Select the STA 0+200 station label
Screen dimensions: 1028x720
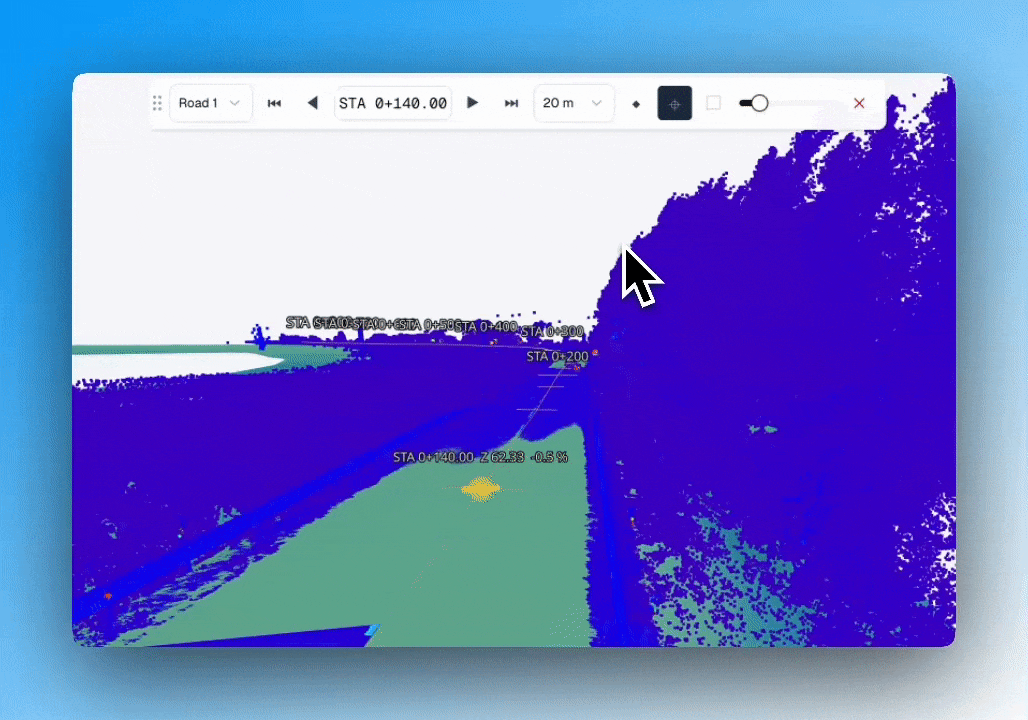[558, 357]
